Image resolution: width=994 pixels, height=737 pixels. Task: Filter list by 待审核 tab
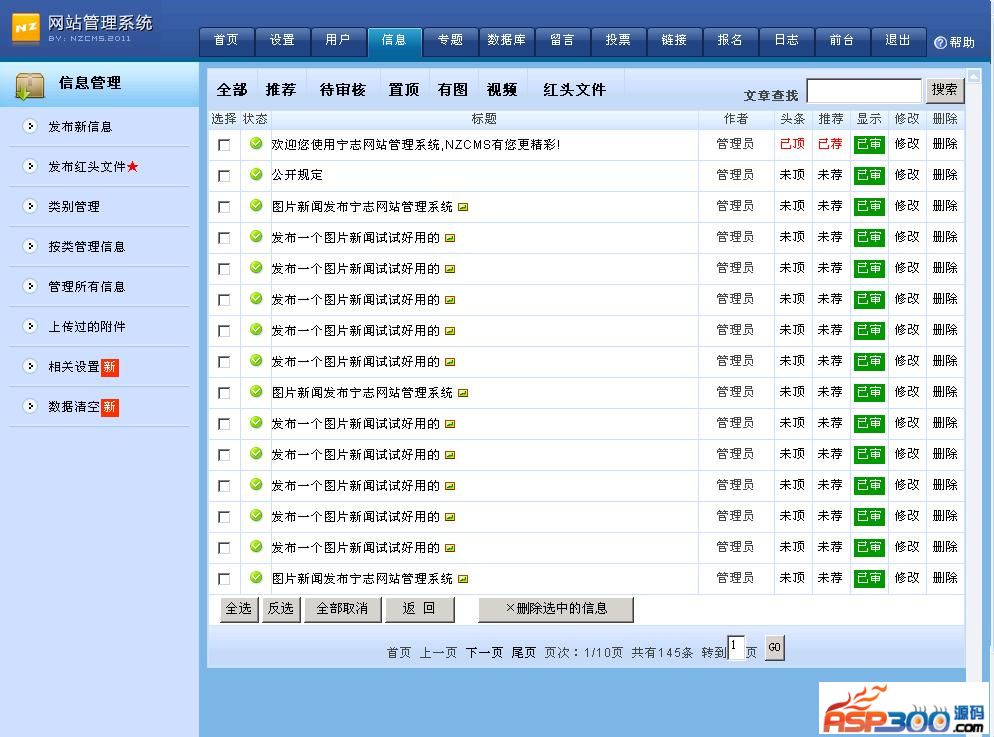tap(343, 90)
